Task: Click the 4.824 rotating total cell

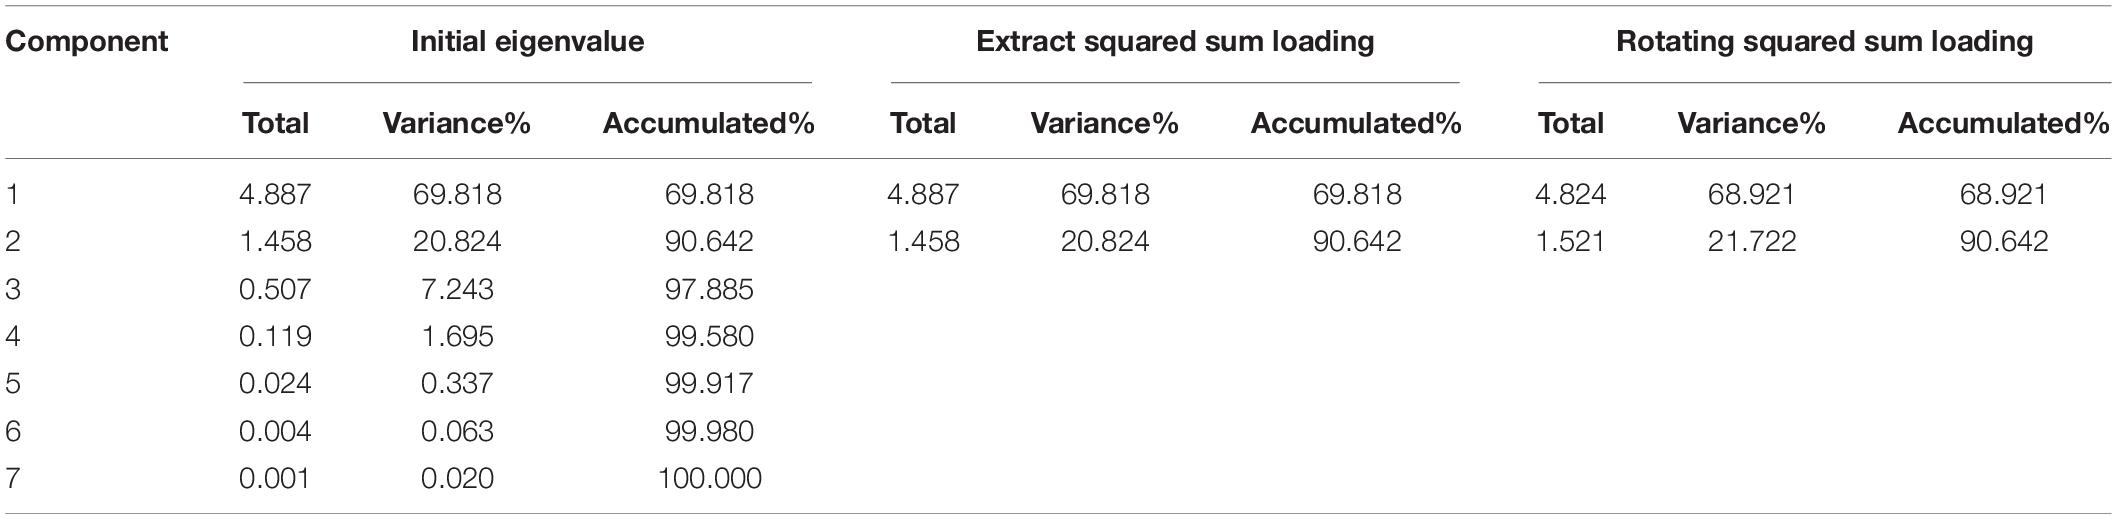Action: coord(1571,193)
